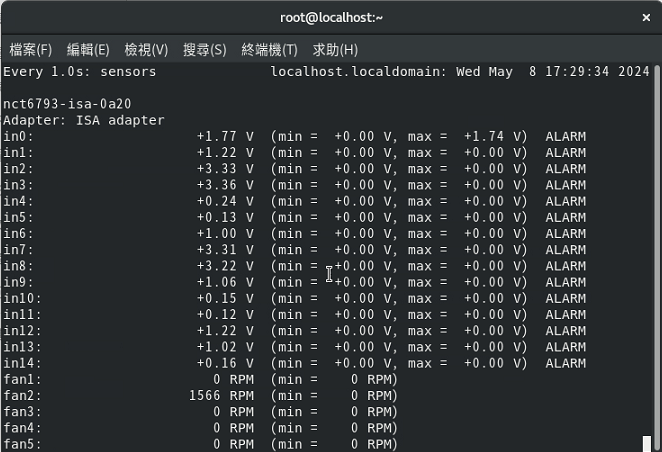This screenshot has width=662, height=452.
Task: Click the fan2 1566 RPM reading
Action: (x=221, y=395)
